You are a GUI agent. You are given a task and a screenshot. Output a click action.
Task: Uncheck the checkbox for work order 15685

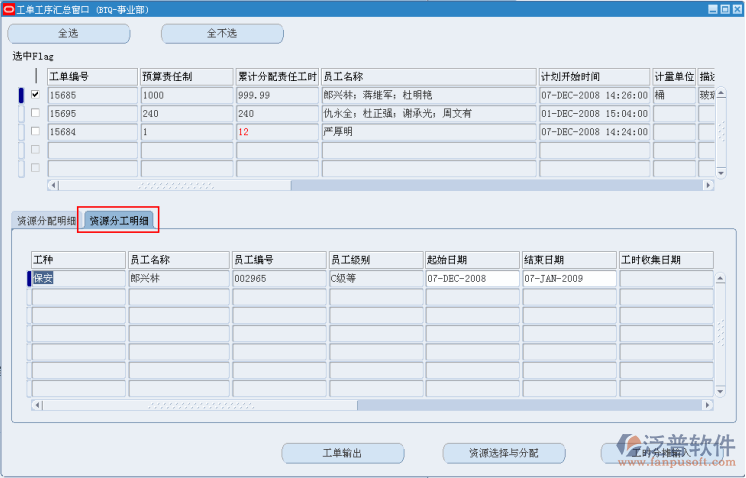click(35, 95)
